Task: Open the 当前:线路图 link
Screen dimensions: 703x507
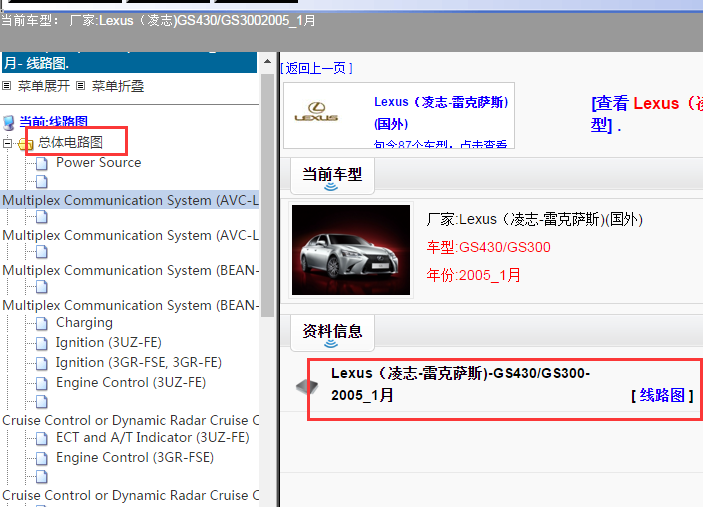Action: [53, 121]
